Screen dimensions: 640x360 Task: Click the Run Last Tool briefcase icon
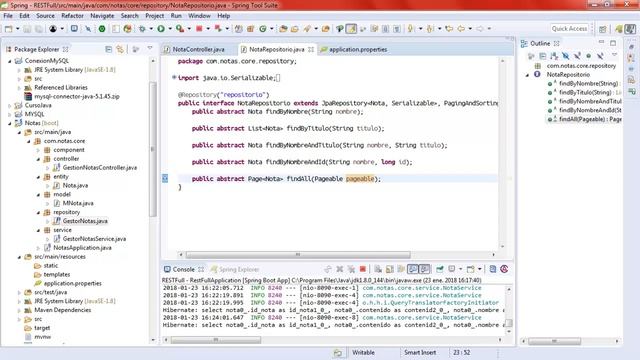(180, 29)
